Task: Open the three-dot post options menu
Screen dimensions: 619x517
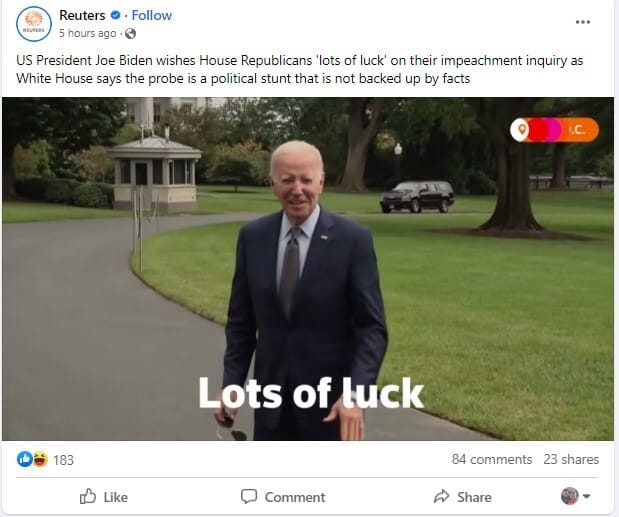Action: [583, 22]
